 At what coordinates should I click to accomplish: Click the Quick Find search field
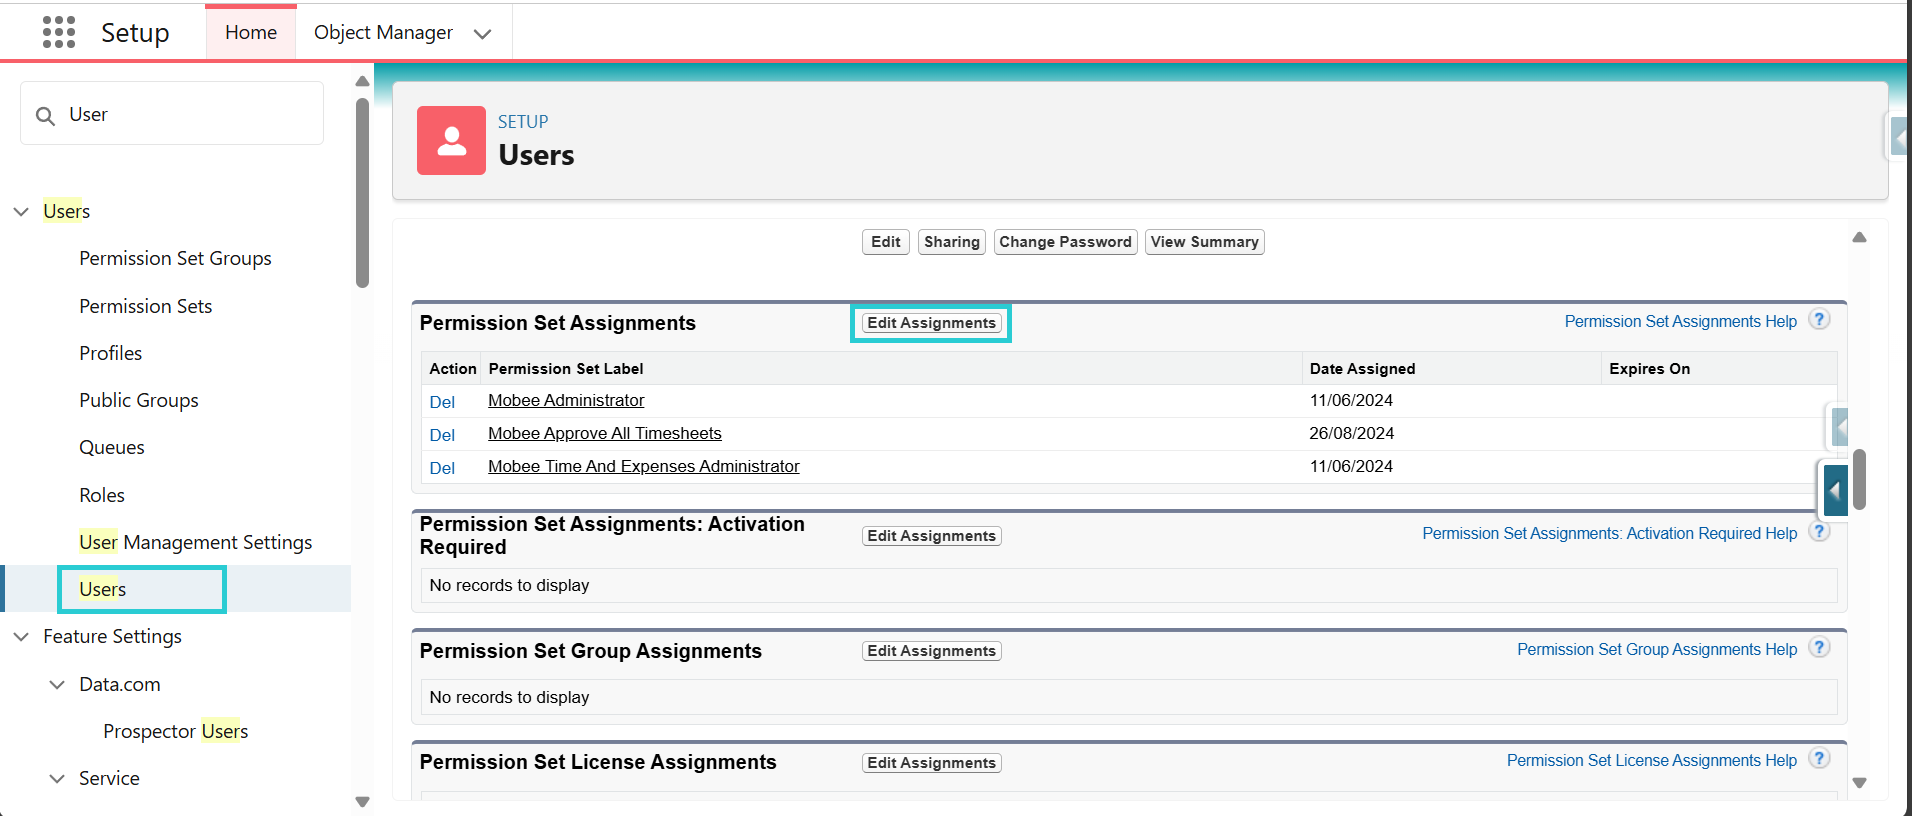tap(172, 114)
